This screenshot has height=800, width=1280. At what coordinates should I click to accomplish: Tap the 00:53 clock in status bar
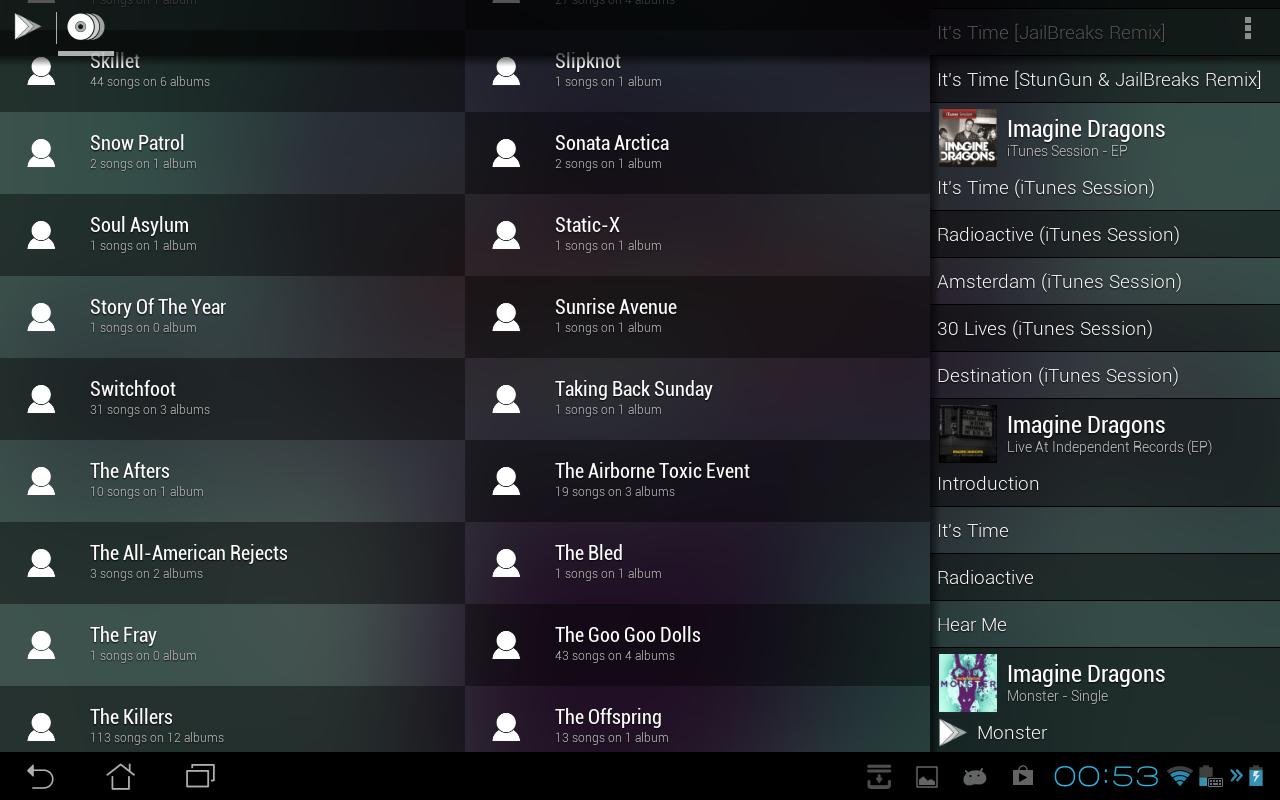click(1106, 777)
